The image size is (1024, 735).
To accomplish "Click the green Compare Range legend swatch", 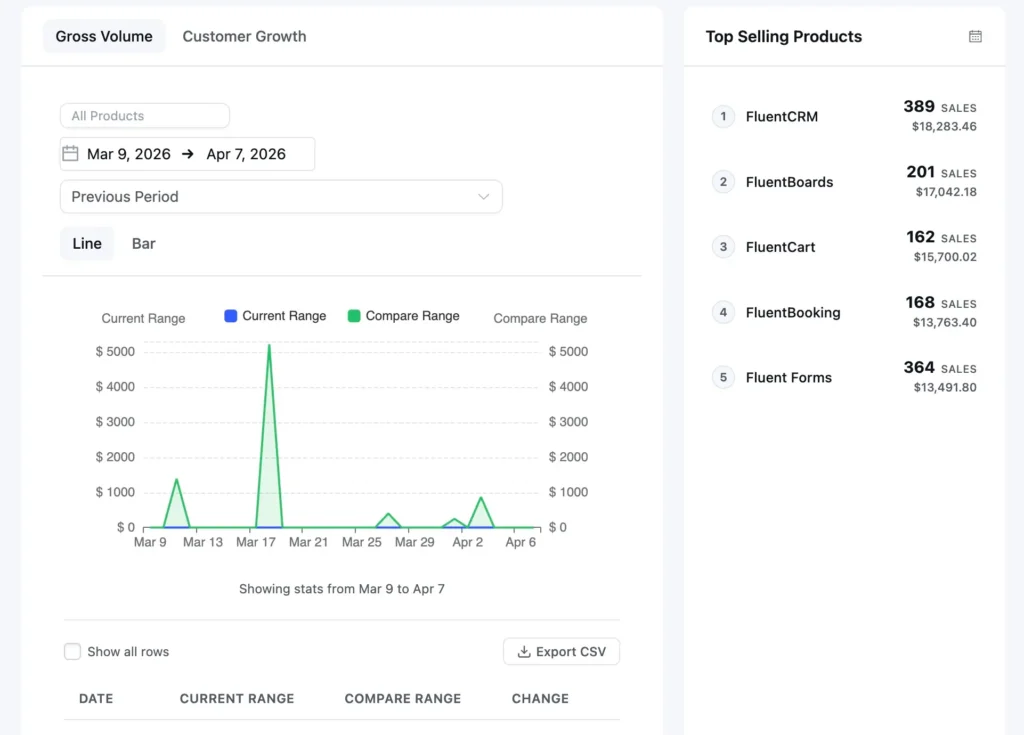I will [356, 316].
